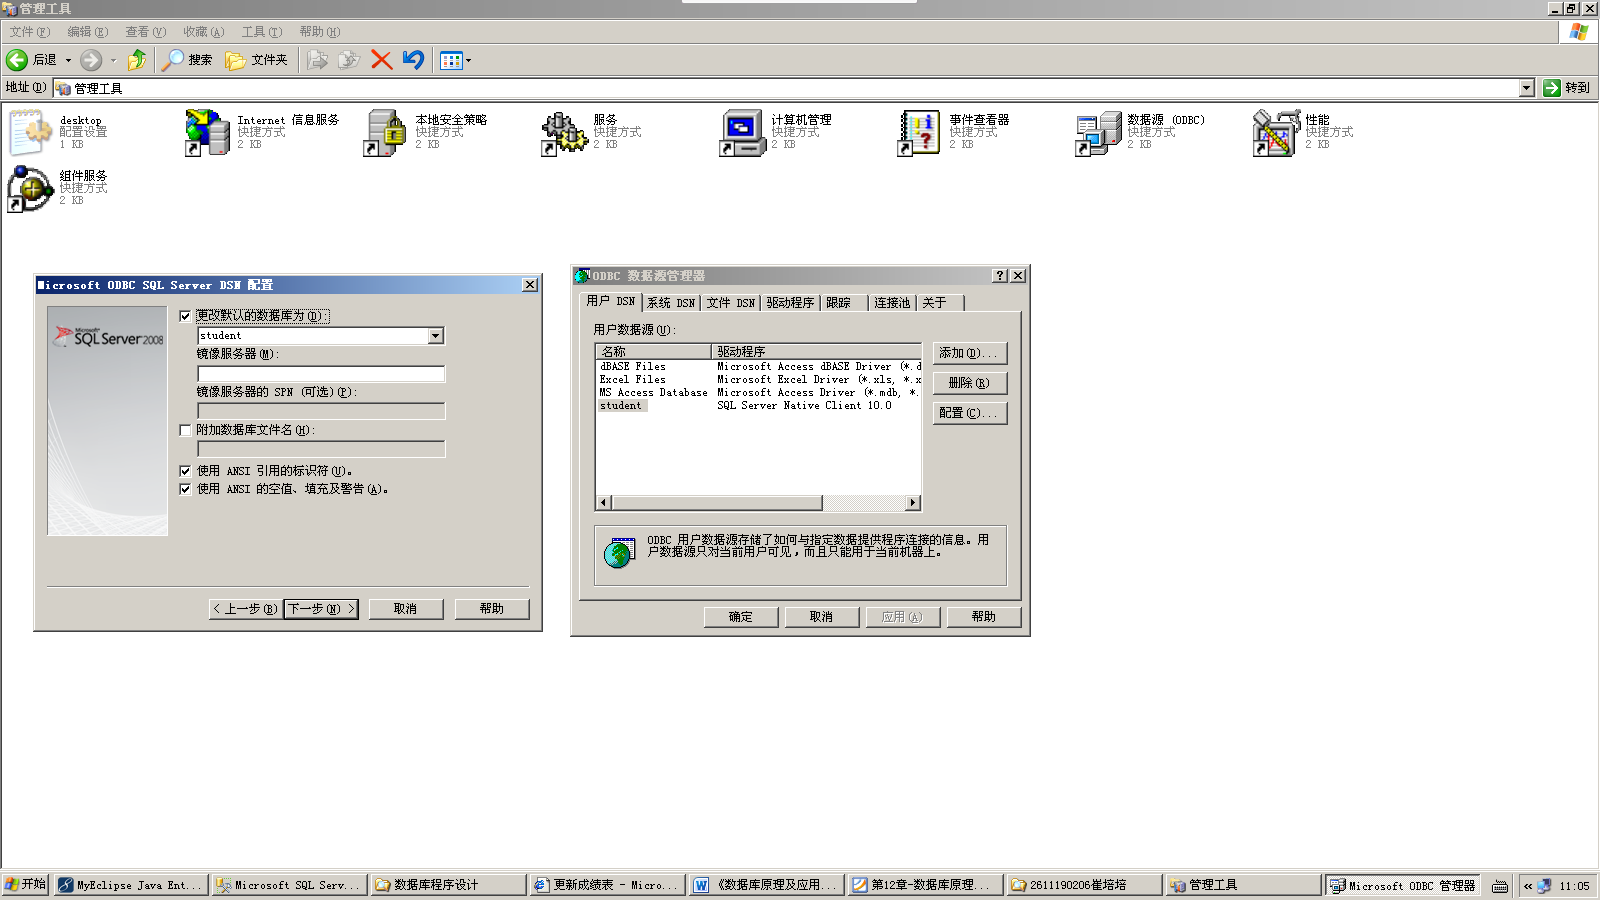1600x900 pixels.
Task: Click 上一步 in DSN configuration wizard
Action: 245,609
